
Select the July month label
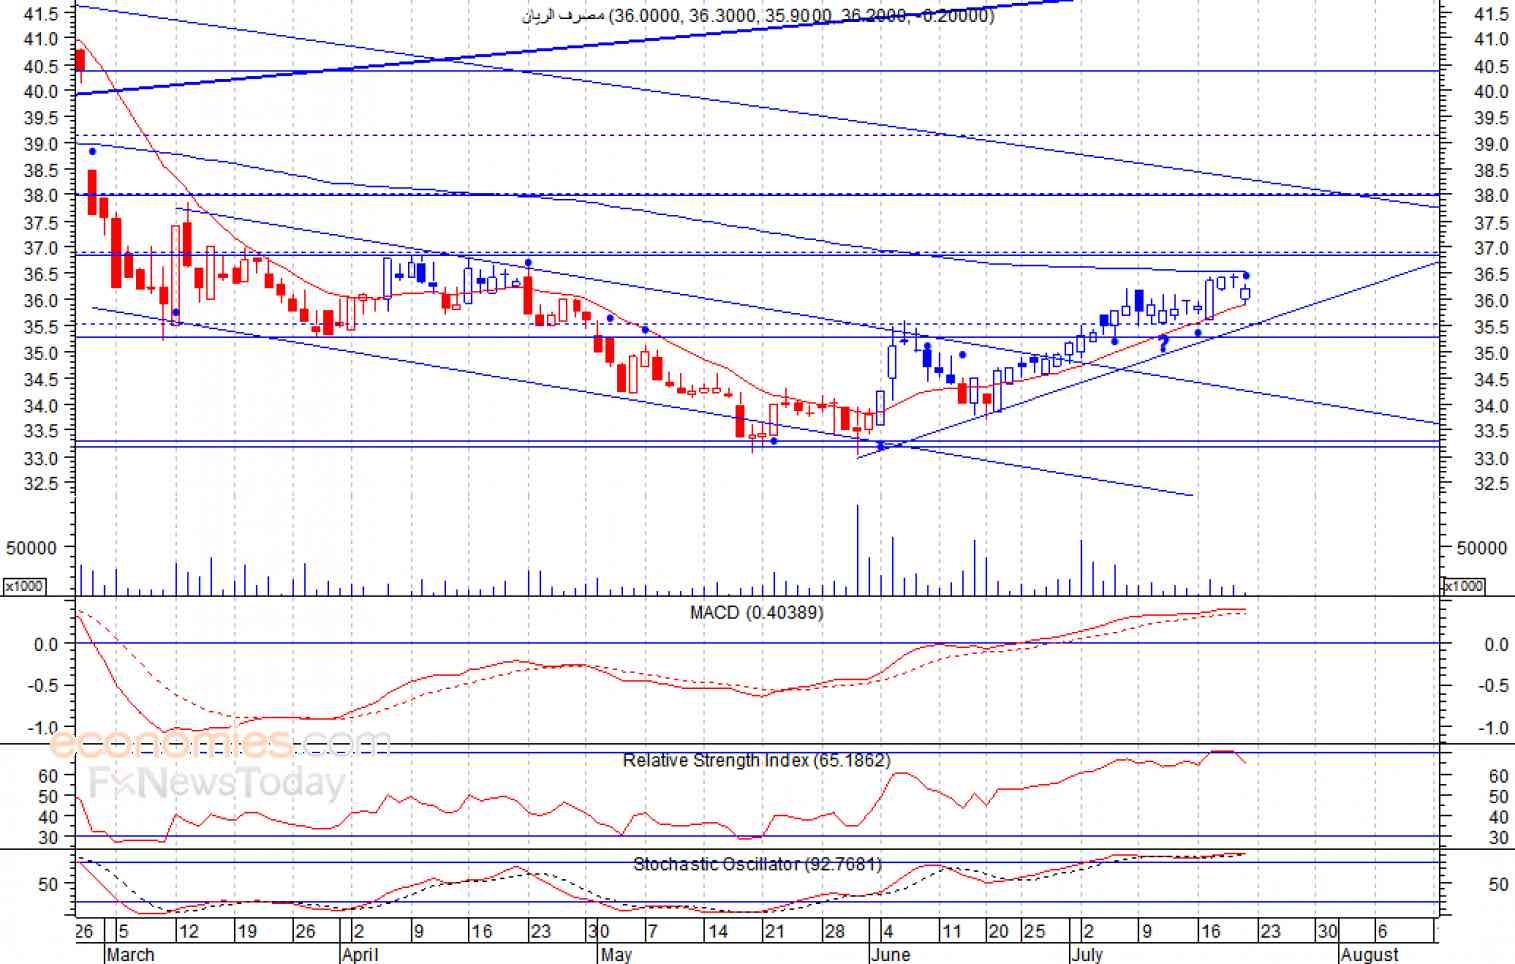tap(1086, 954)
